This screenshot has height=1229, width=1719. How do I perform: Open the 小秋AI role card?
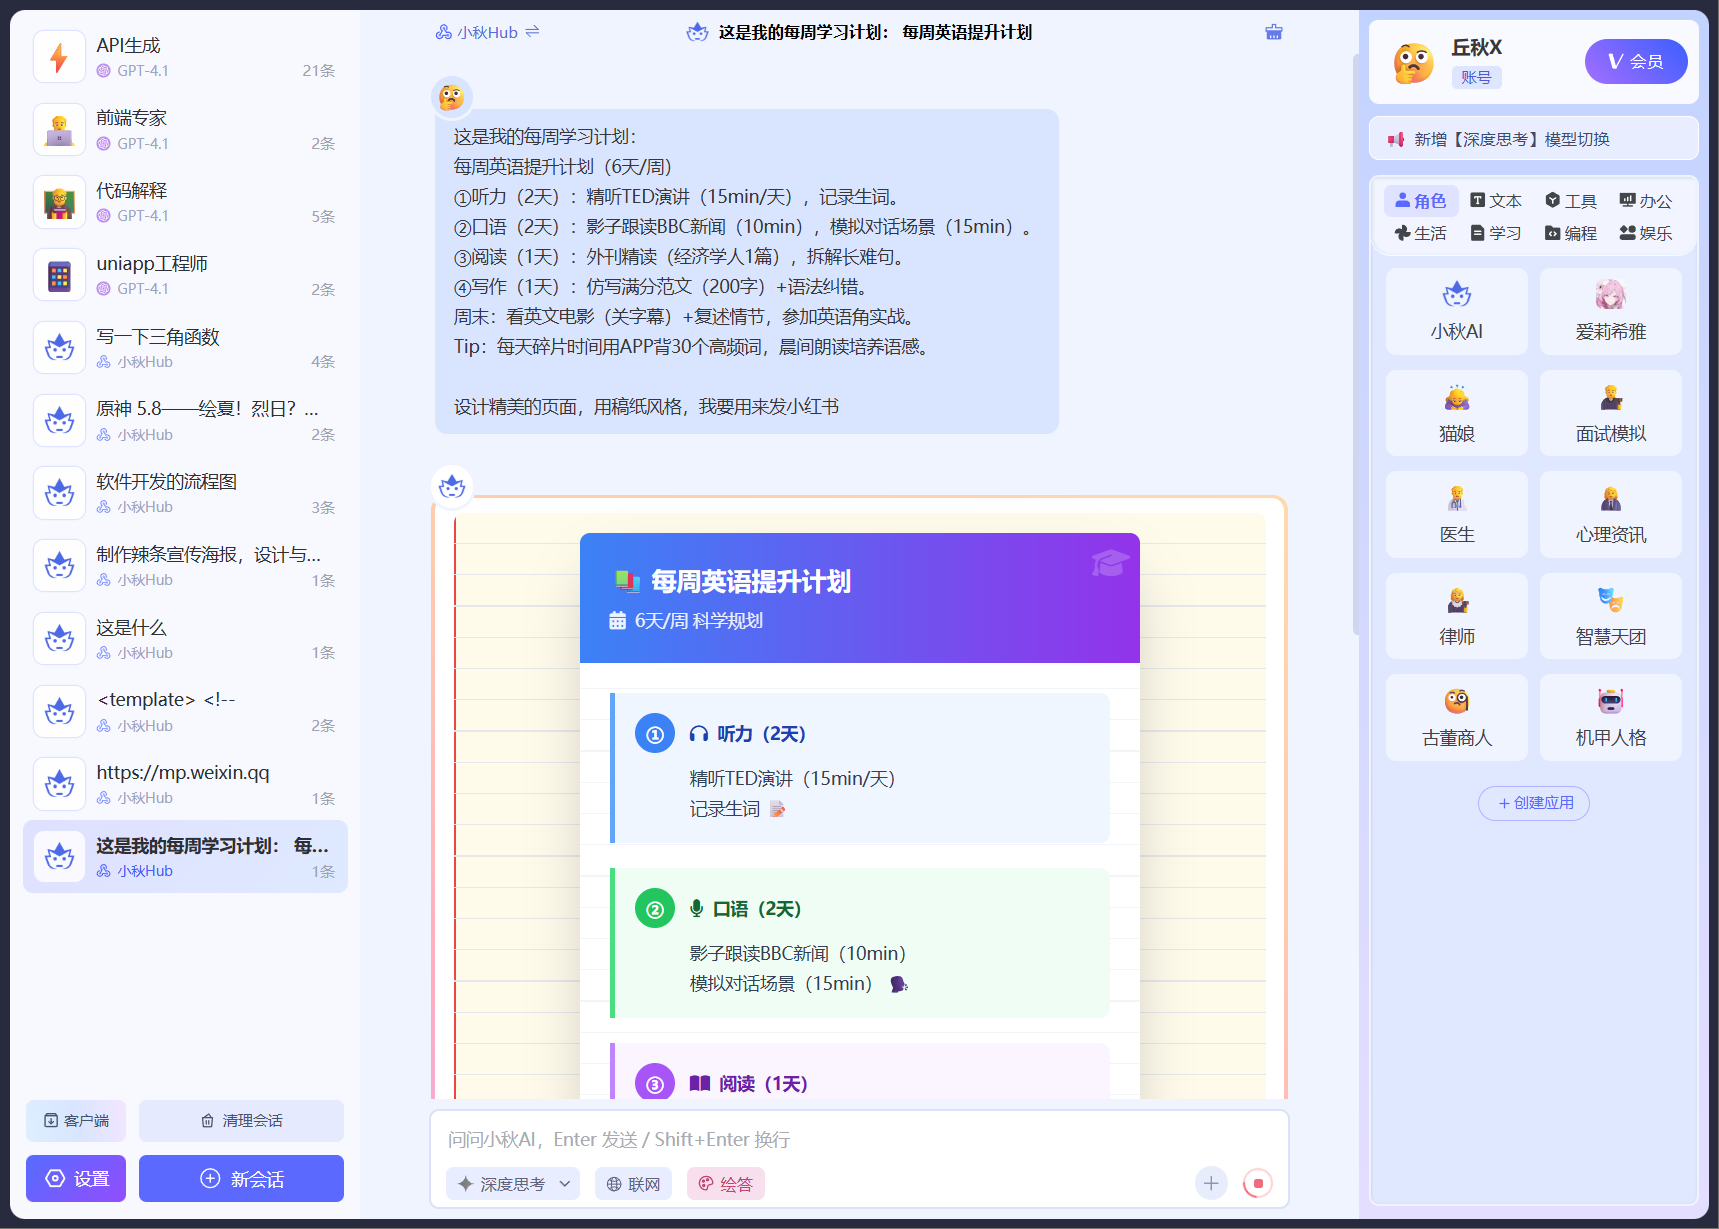1456,311
